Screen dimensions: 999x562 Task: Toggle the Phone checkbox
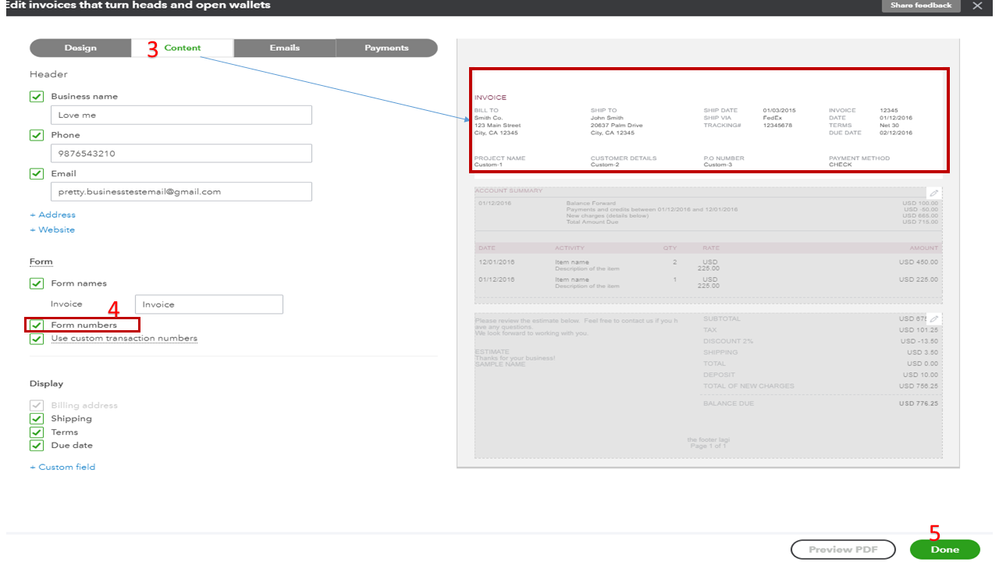point(36,135)
